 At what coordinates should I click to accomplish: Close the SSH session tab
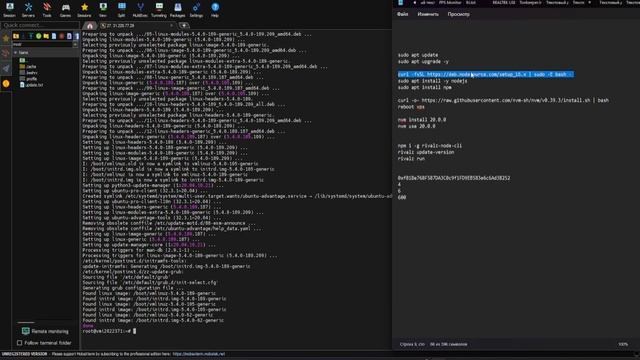coord(171,25)
